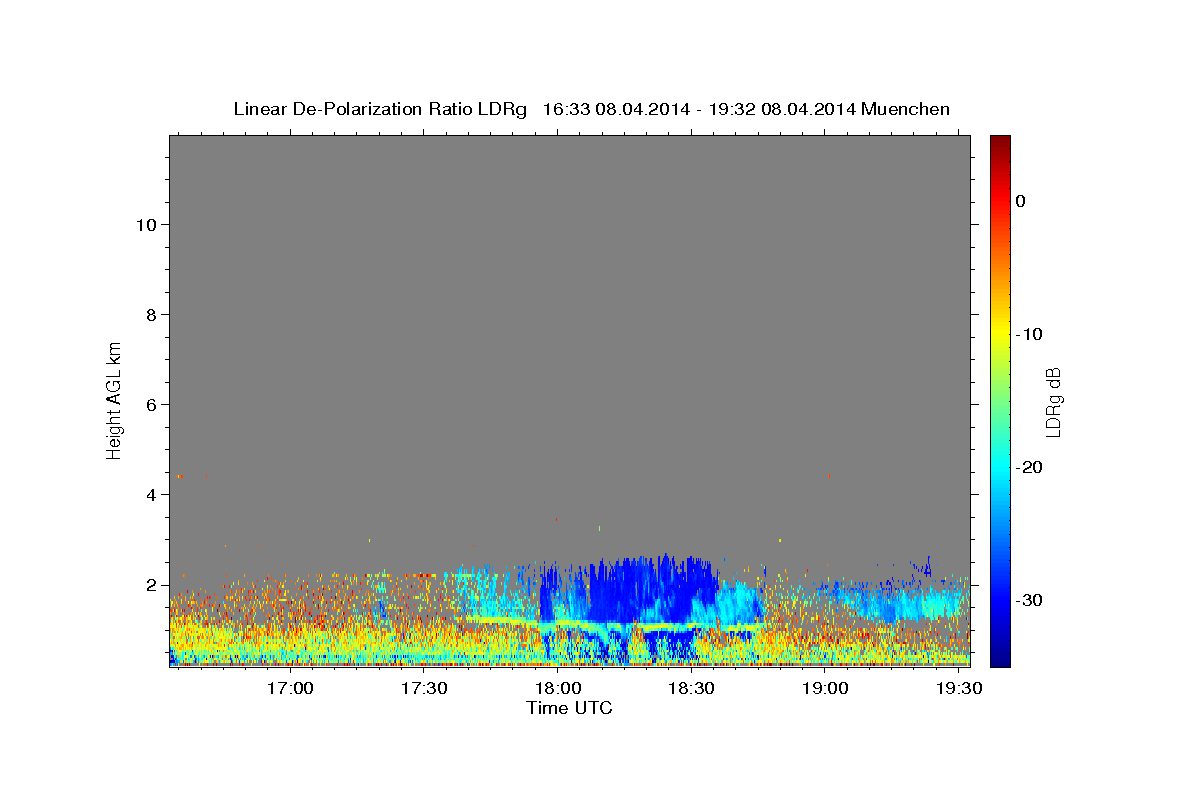This screenshot has height=800, width=1200.
Task: Click the colorbar value -10
Action: 1030,334
